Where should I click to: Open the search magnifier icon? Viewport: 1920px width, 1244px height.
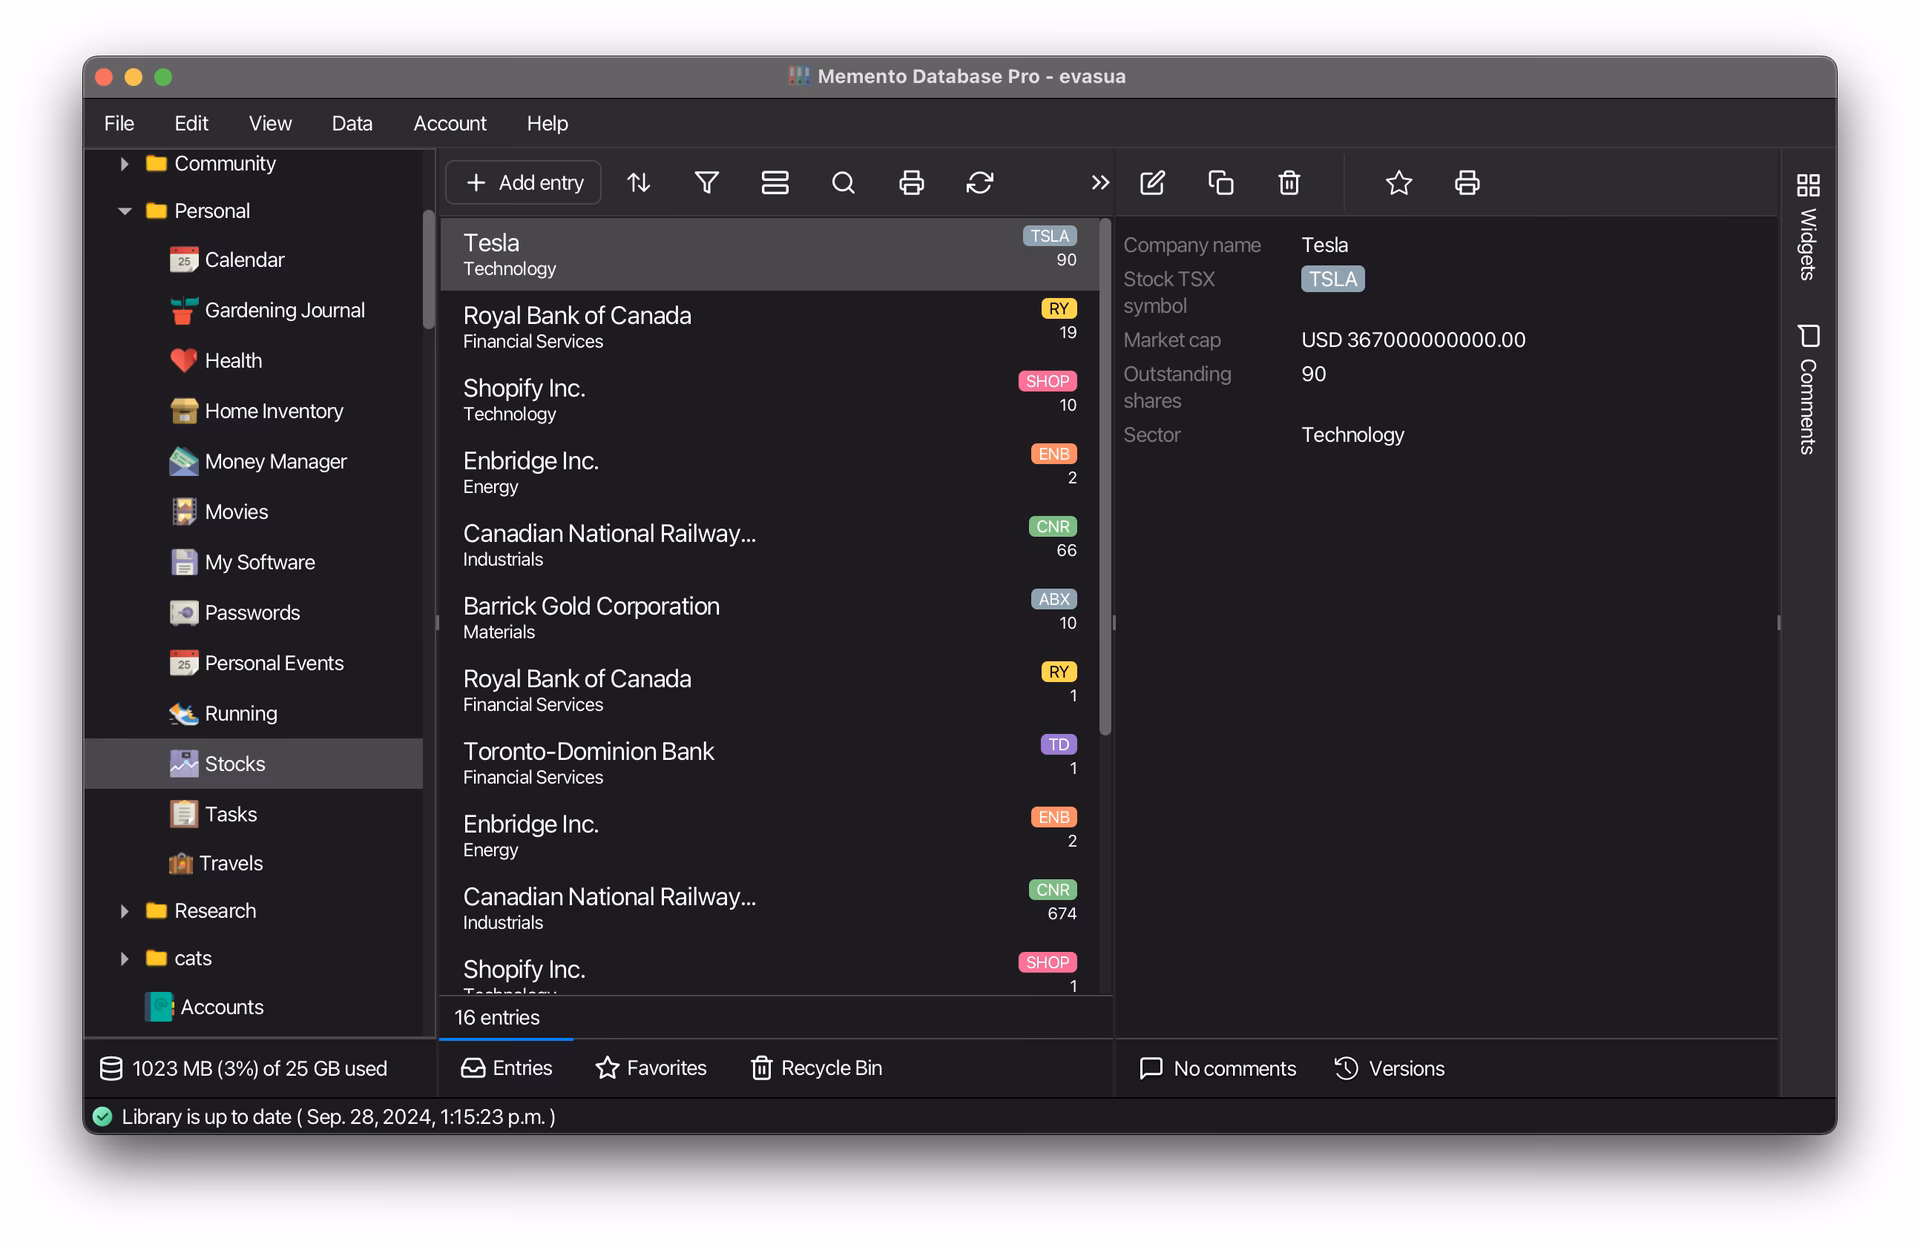(x=843, y=183)
